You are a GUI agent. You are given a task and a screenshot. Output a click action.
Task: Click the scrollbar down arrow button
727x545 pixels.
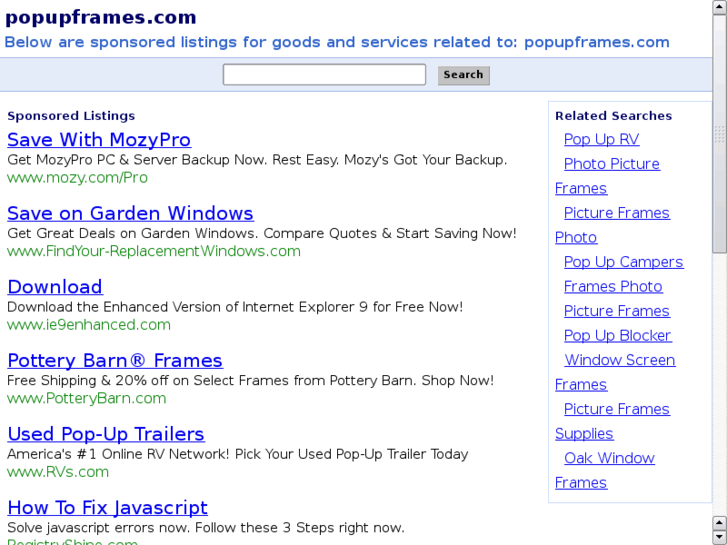719,538
